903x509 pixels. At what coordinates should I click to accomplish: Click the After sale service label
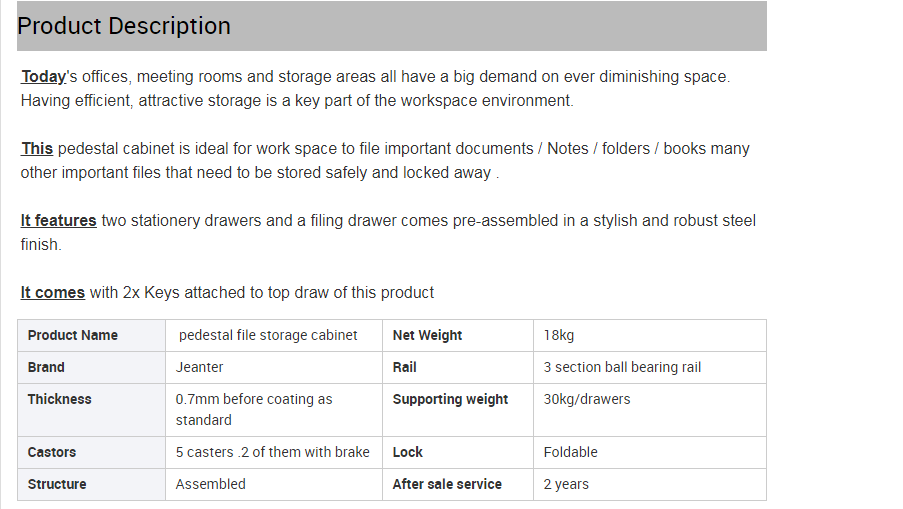[447, 484]
